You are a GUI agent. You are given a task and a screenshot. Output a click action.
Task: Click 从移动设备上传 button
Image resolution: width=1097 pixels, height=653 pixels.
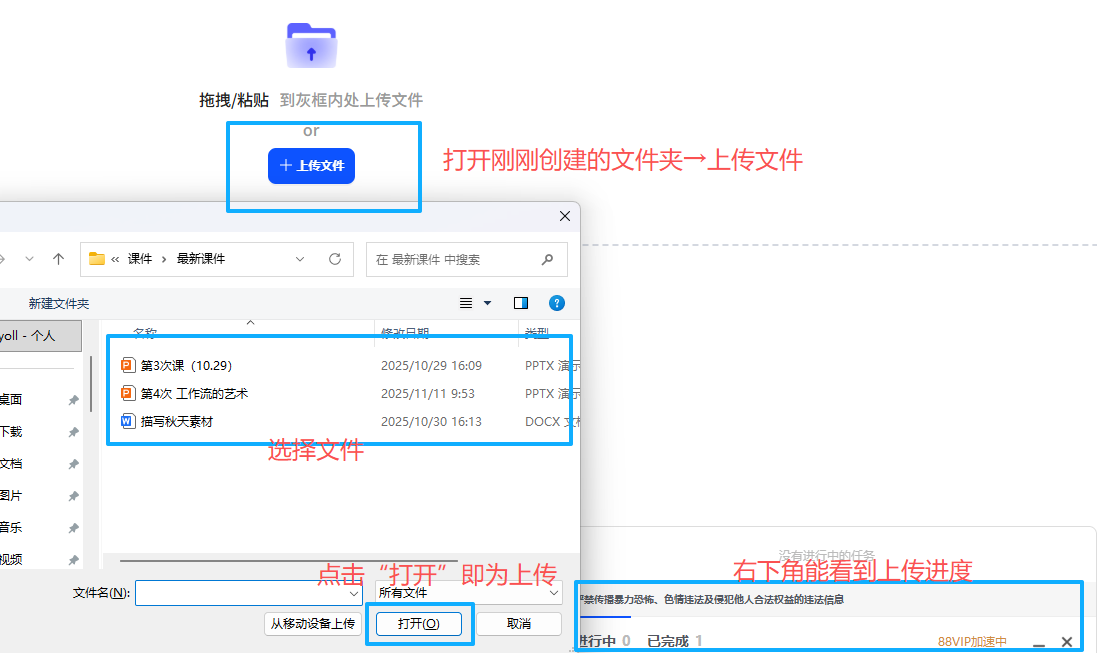coord(313,624)
